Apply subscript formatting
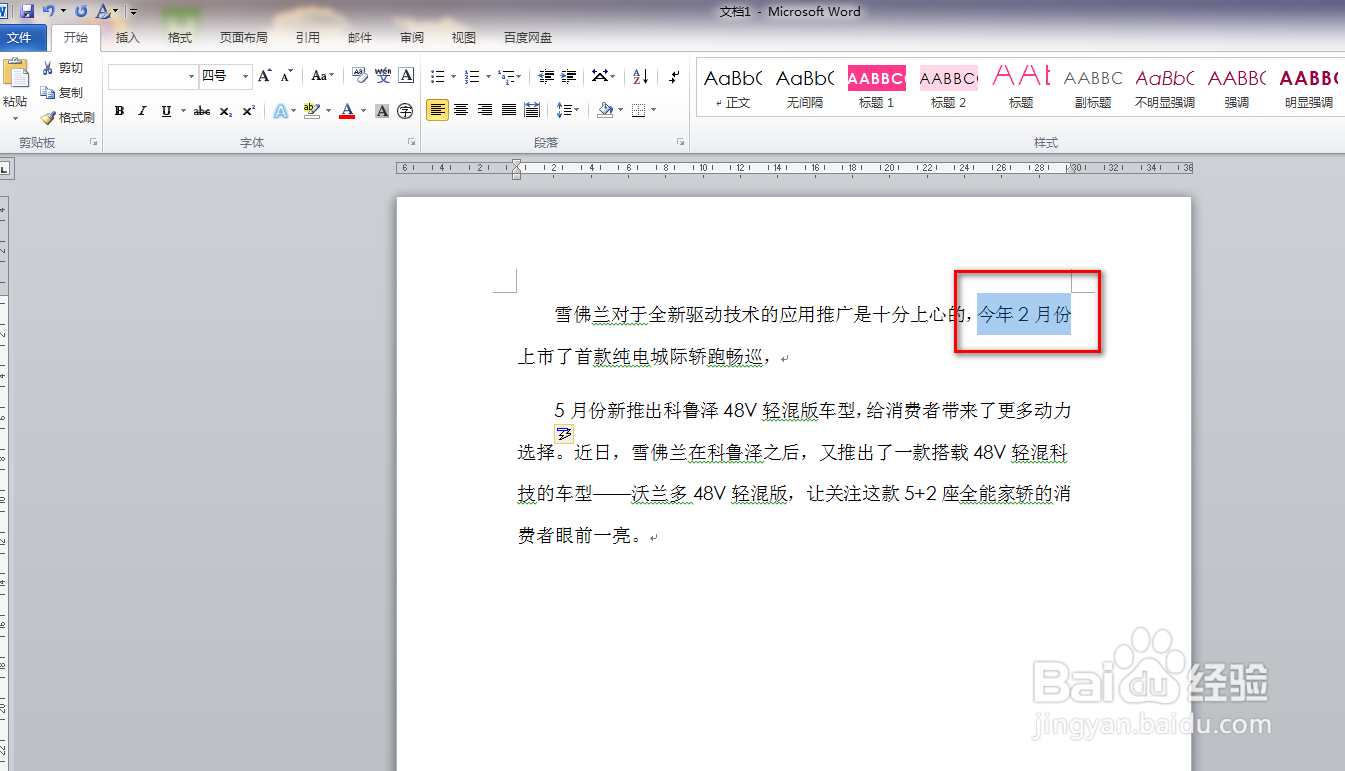This screenshot has height=771, width=1345. coord(226,111)
